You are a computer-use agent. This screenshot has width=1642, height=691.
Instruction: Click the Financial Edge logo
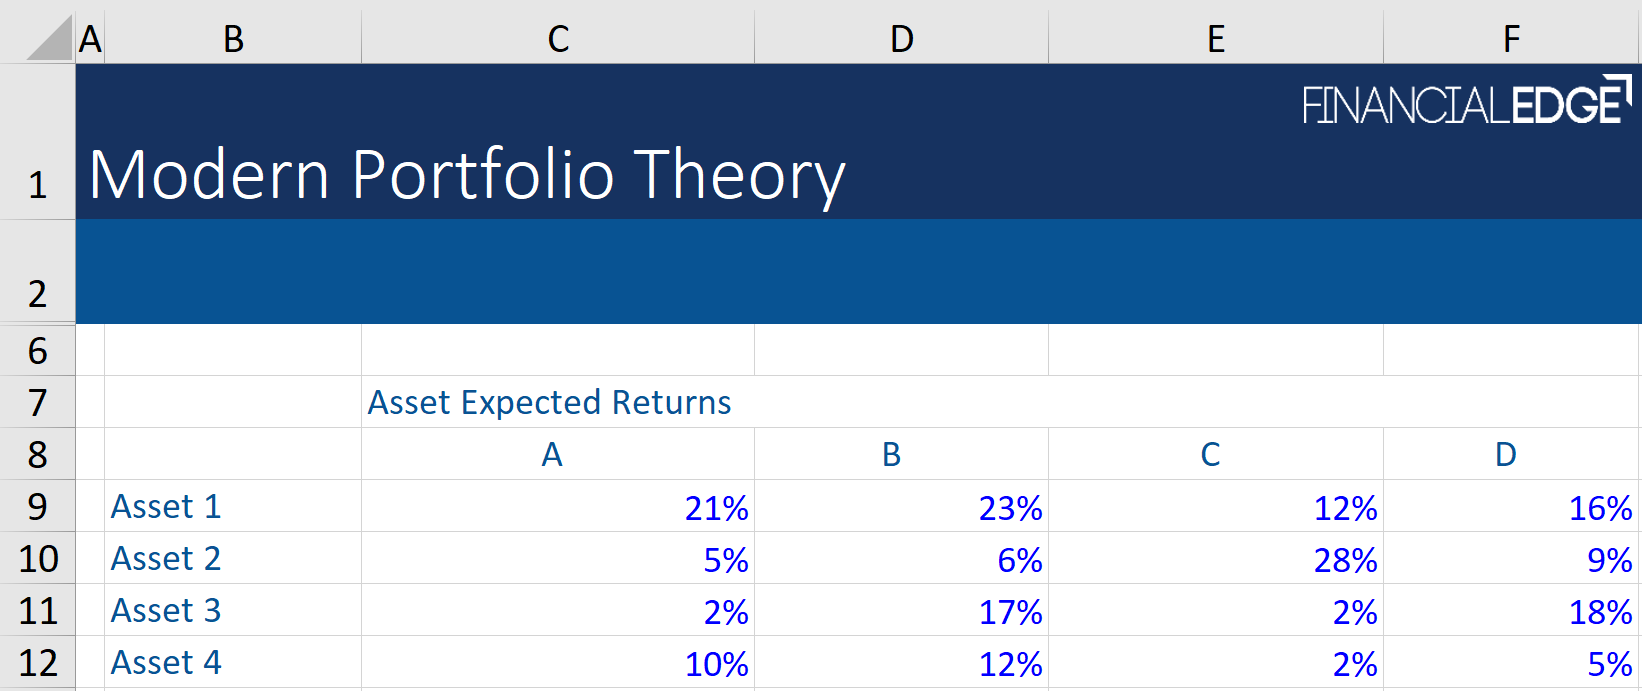pos(1465,103)
